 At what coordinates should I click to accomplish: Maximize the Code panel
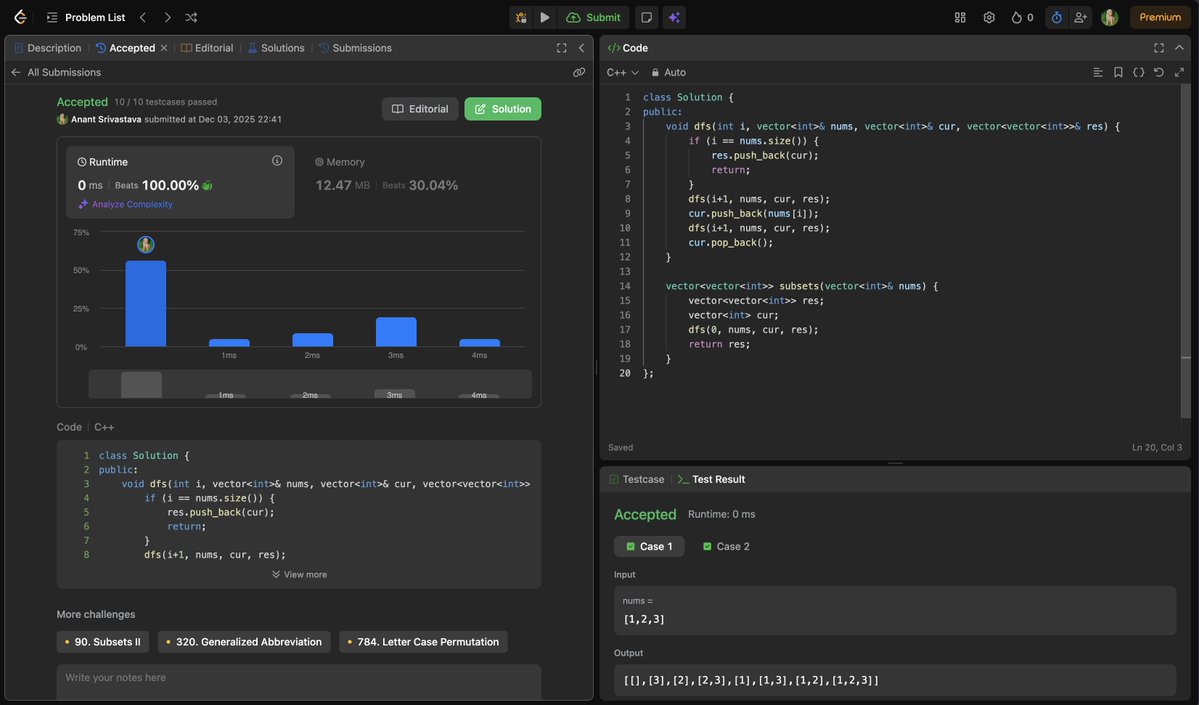[x=1158, y=47]
